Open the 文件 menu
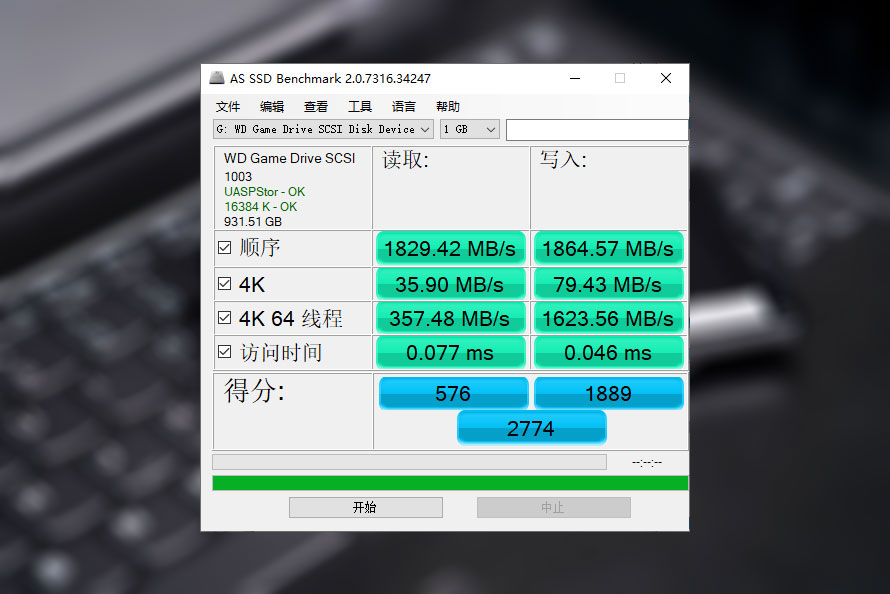This screenshot has width=890, height=594. [x=227, y=106]
